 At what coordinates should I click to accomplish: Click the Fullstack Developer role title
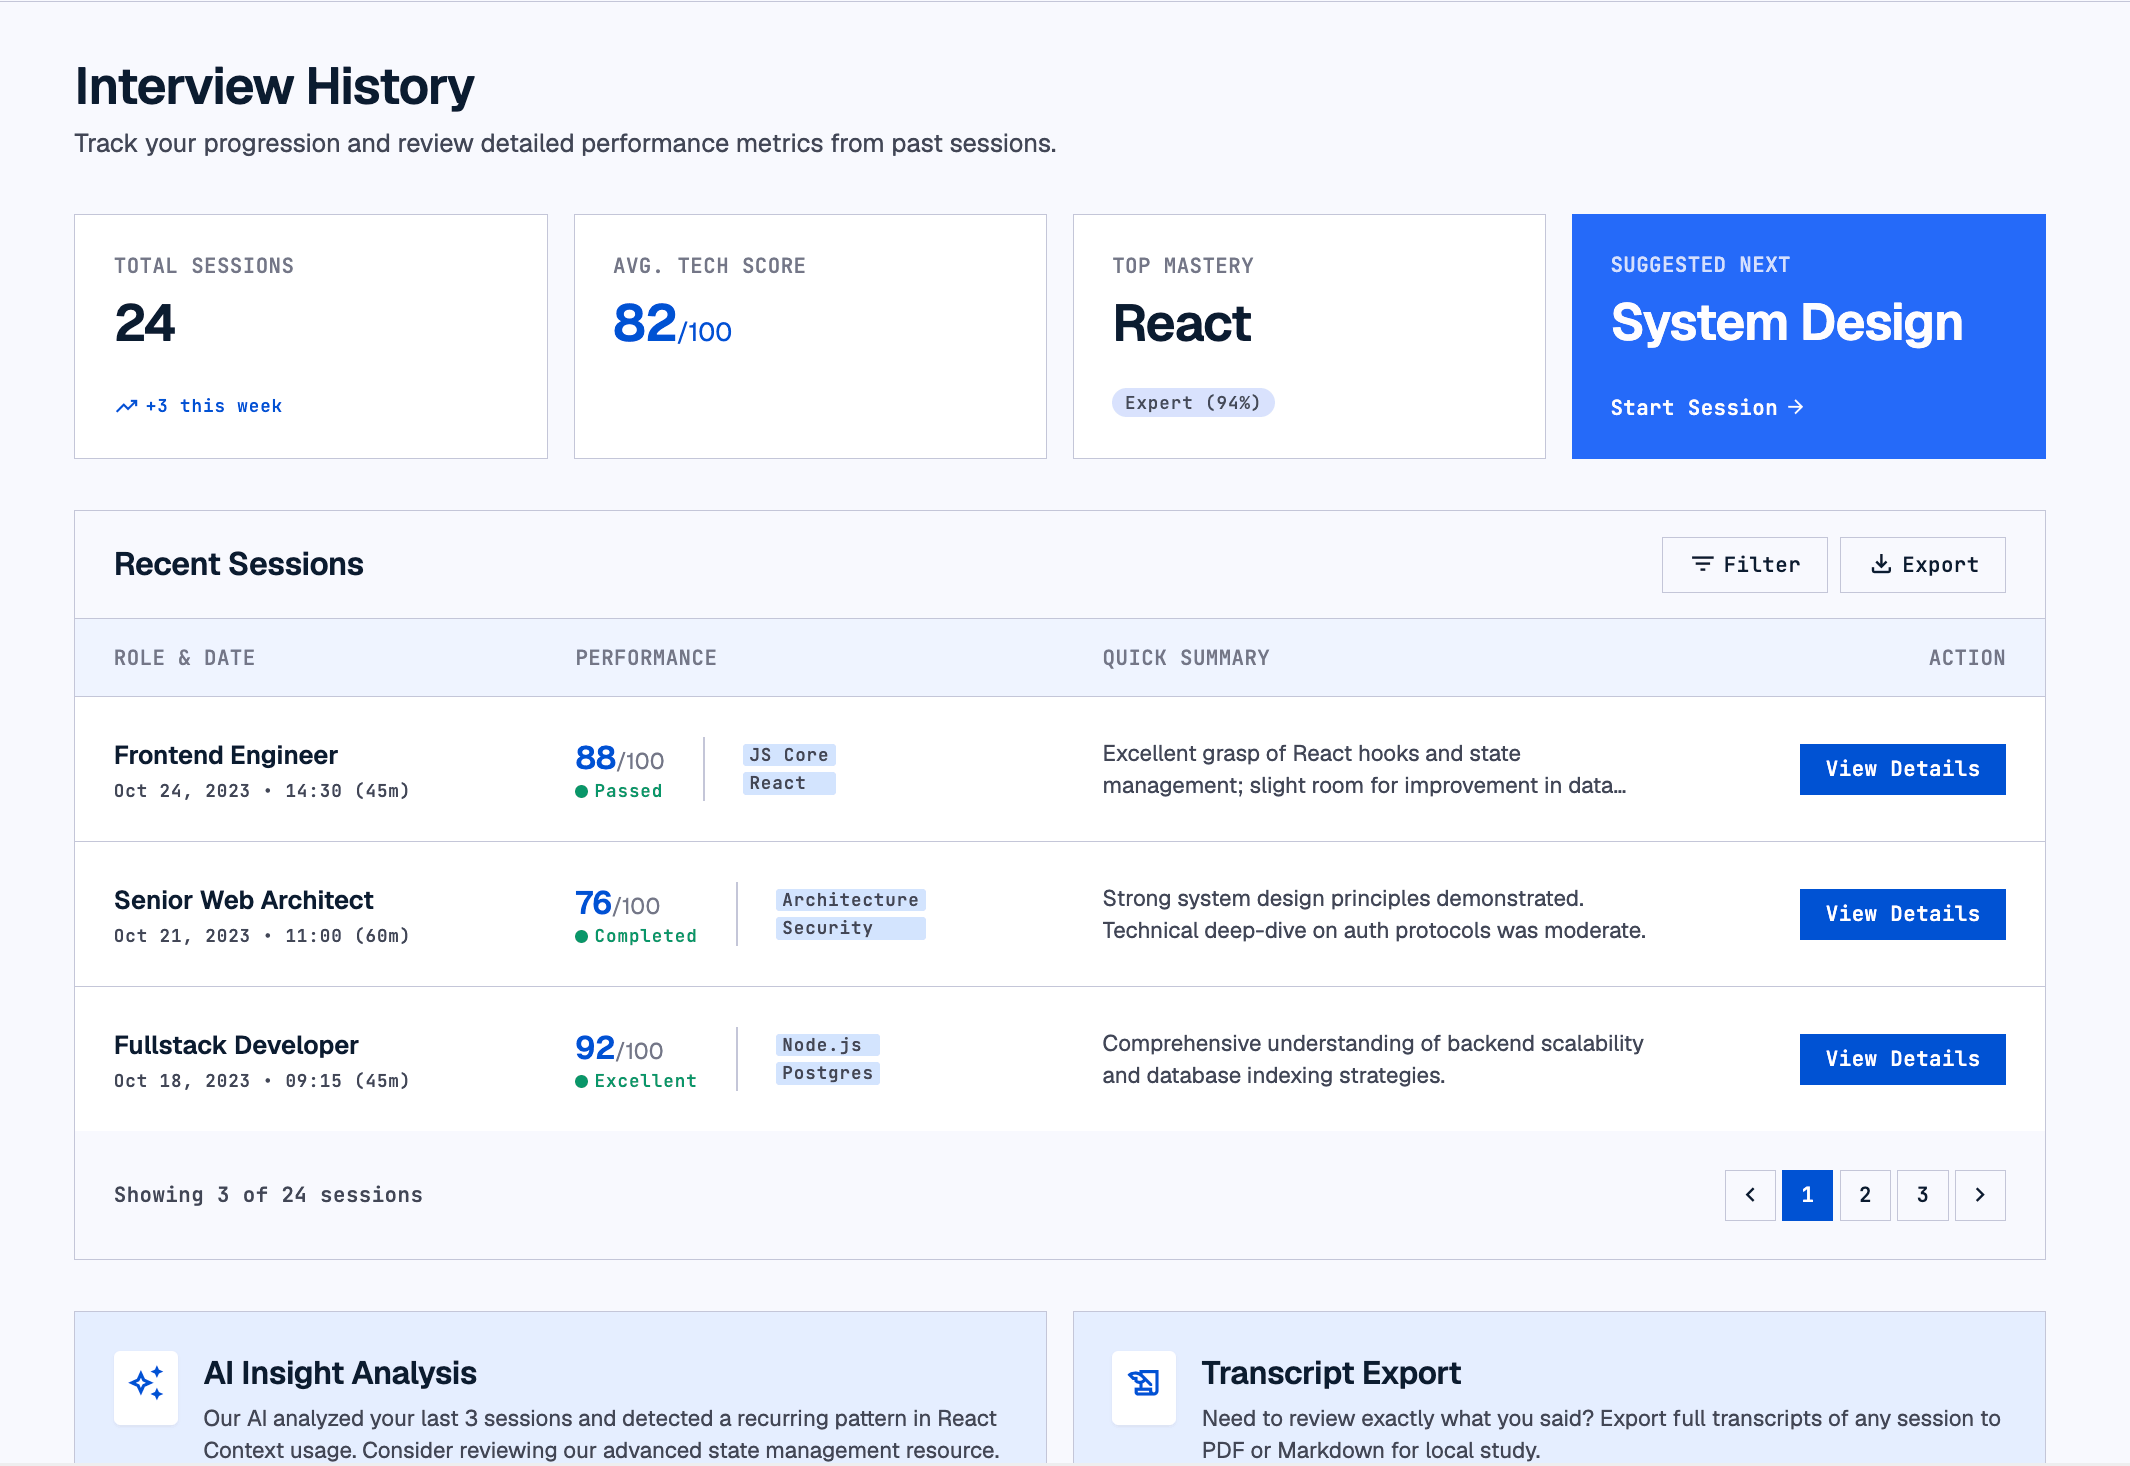click(236, 1045)
